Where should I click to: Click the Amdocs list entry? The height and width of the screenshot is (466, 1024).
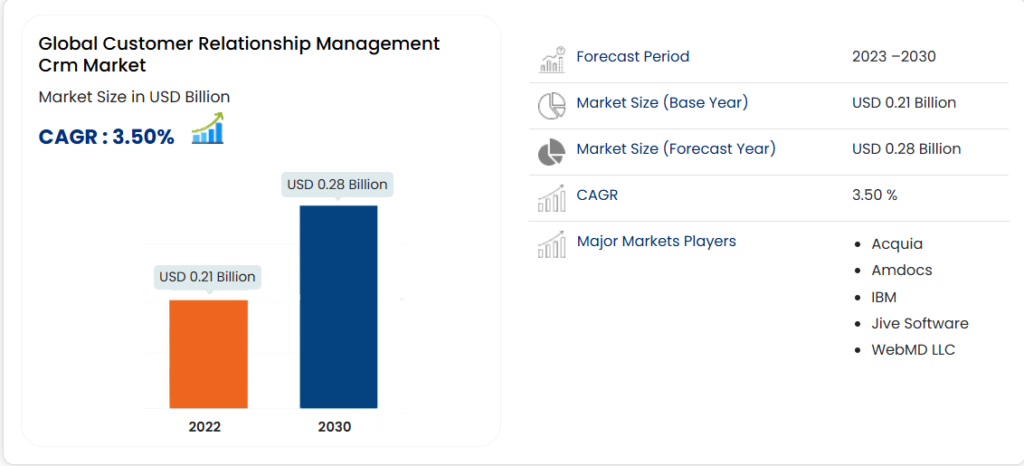(x=901, y=270)
